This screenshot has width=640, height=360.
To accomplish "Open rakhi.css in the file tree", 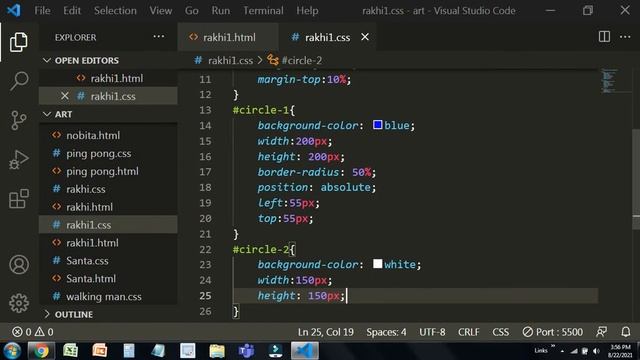I will (x=86, y=189).
